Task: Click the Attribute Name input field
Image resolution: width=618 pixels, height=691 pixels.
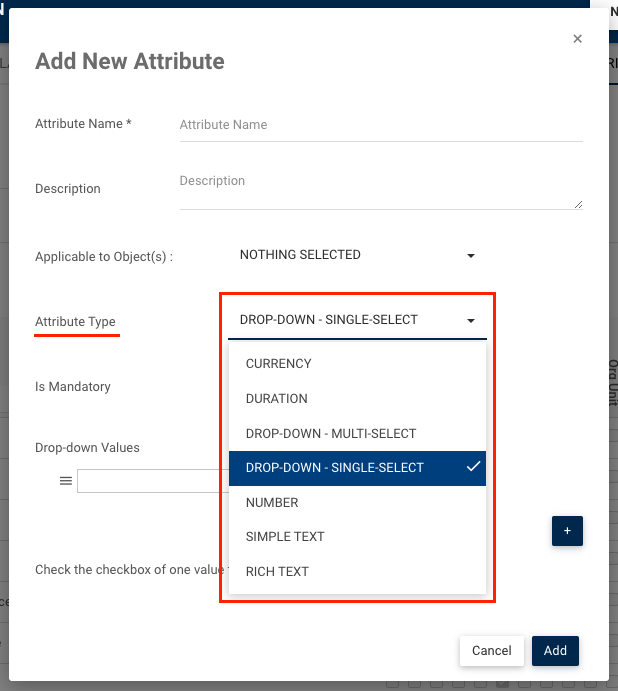Action: pyautogui.click(x=380, y=125)
